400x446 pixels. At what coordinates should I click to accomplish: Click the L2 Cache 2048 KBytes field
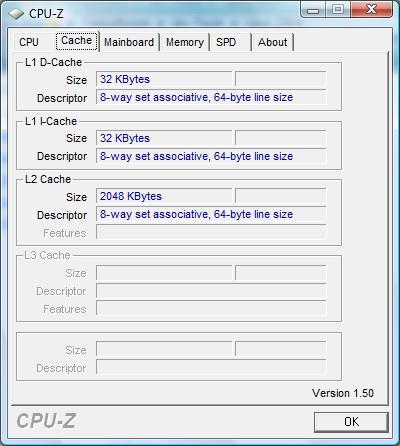click(x=164, y=196)
